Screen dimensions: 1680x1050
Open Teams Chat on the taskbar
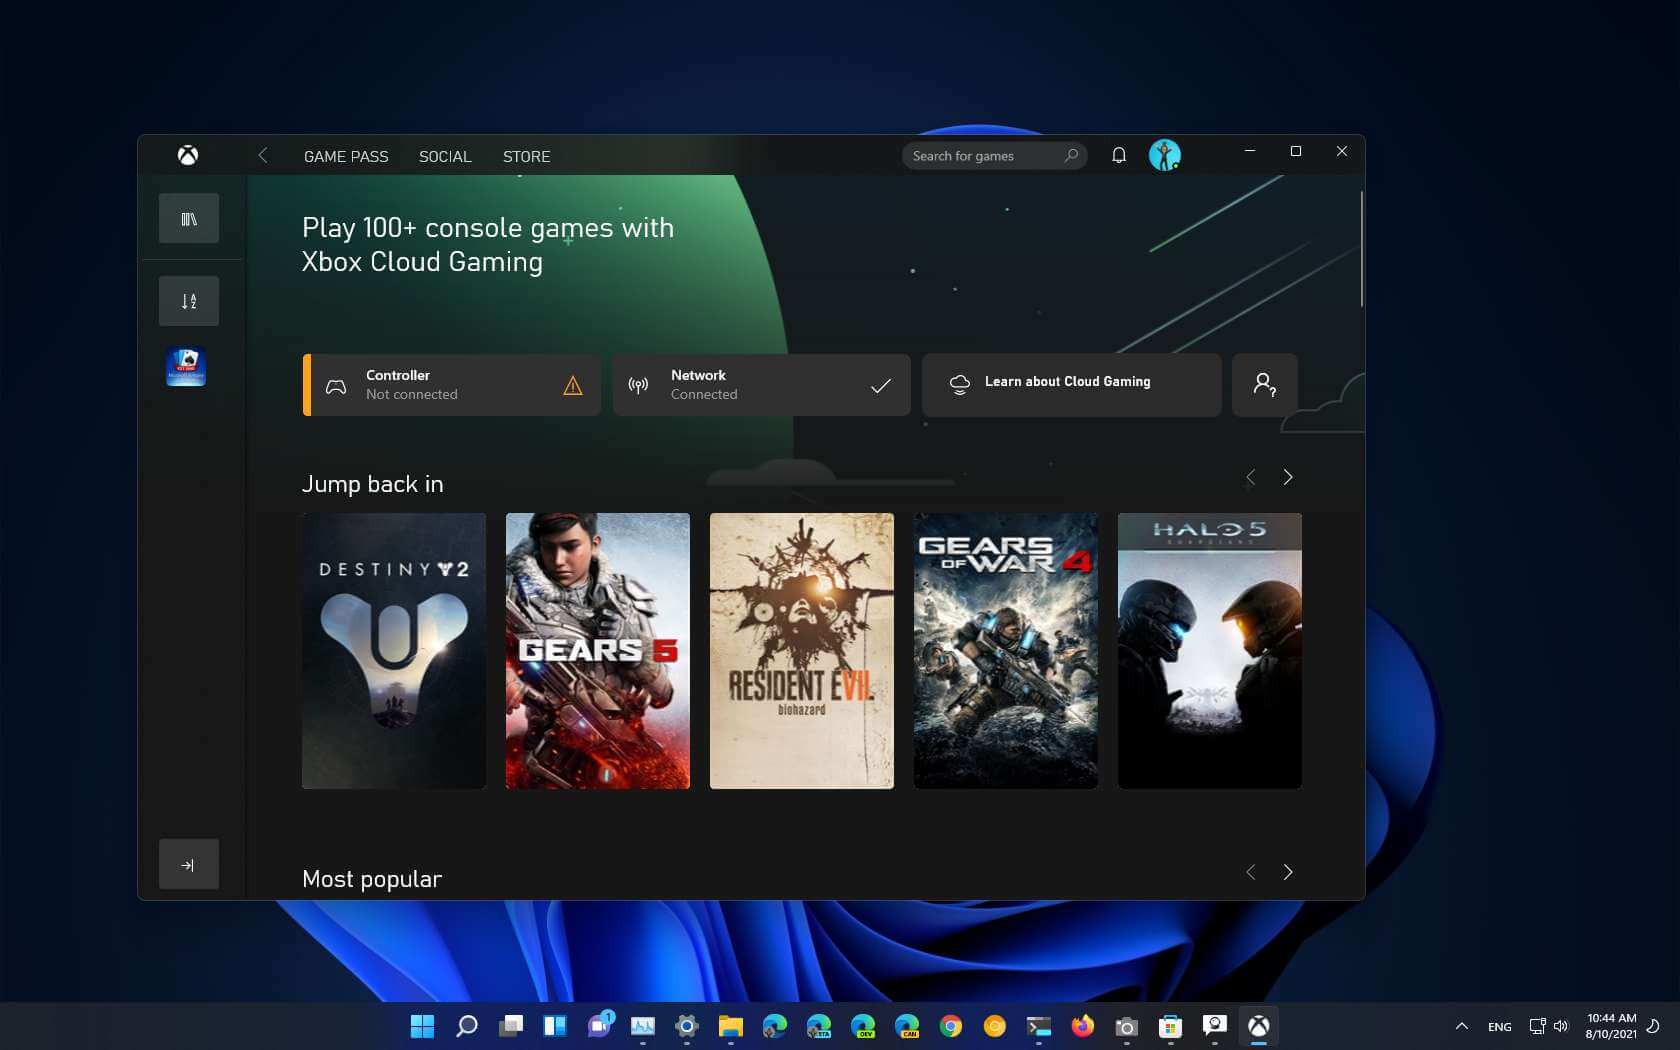point(599,1026)
